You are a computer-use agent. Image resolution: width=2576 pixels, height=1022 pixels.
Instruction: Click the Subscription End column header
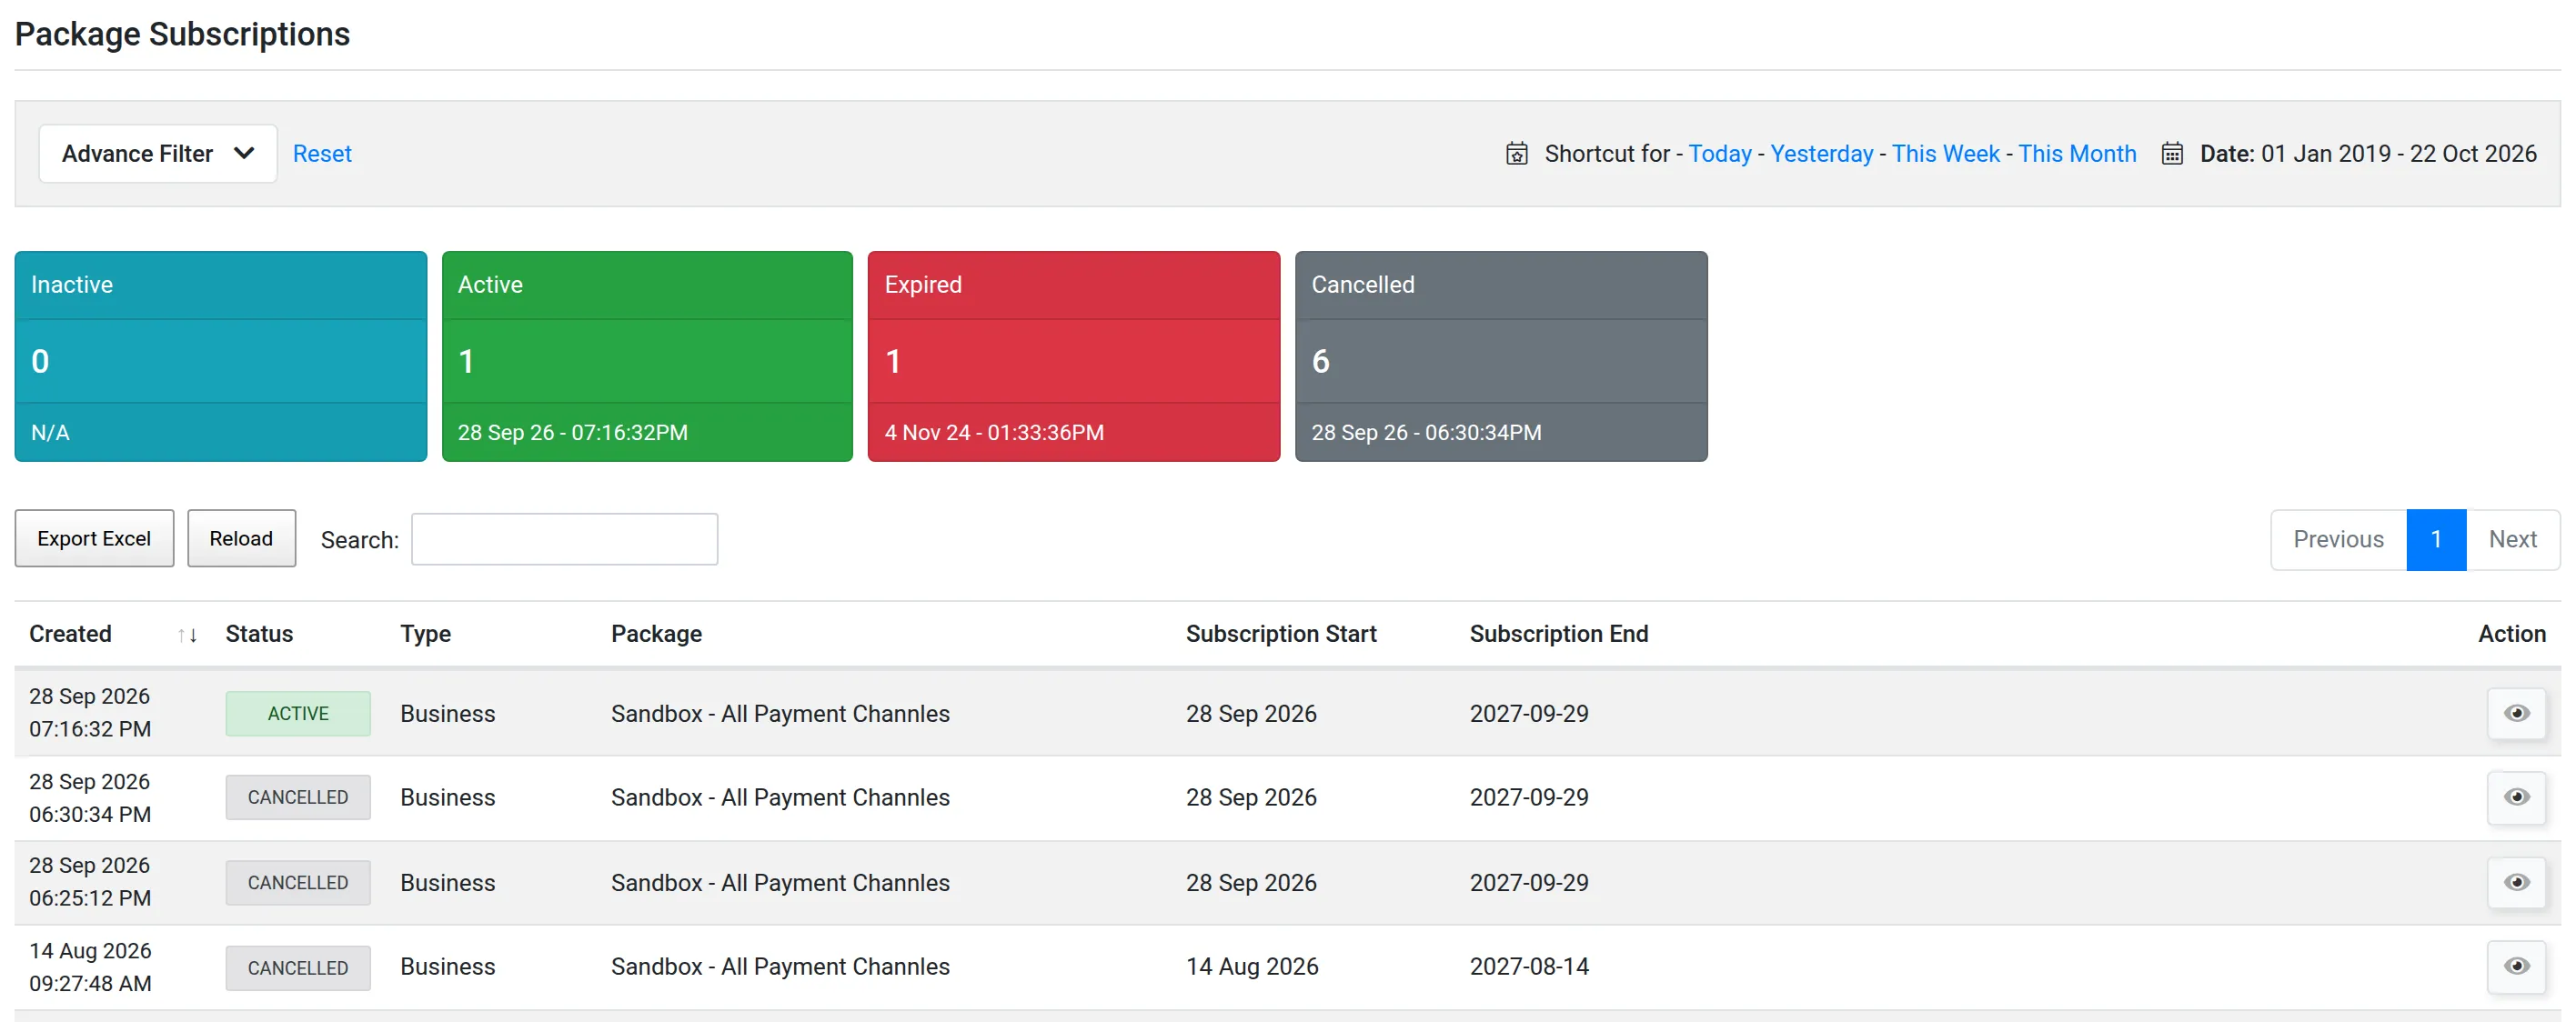[1558, 634]
